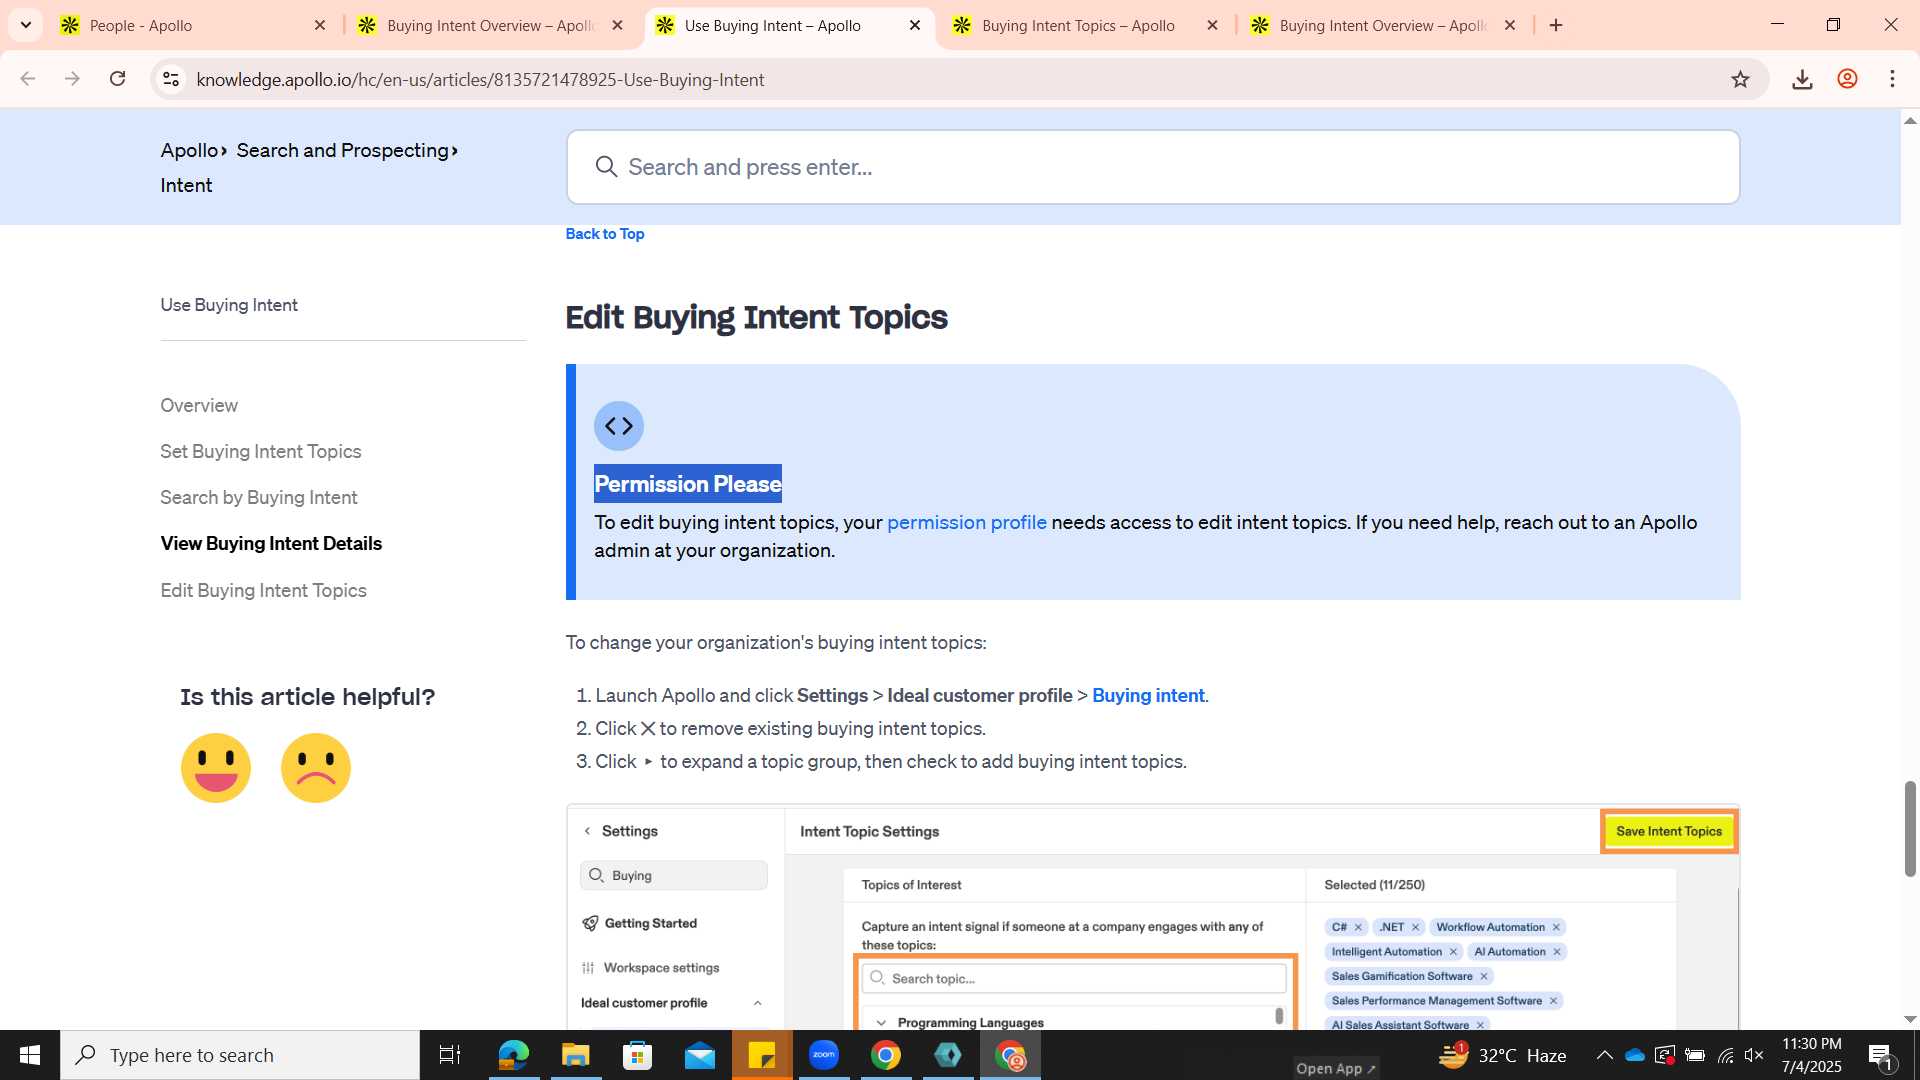Open the browser downloads icon
Screen dimensions: 1920x1080
pos(1802,79)
